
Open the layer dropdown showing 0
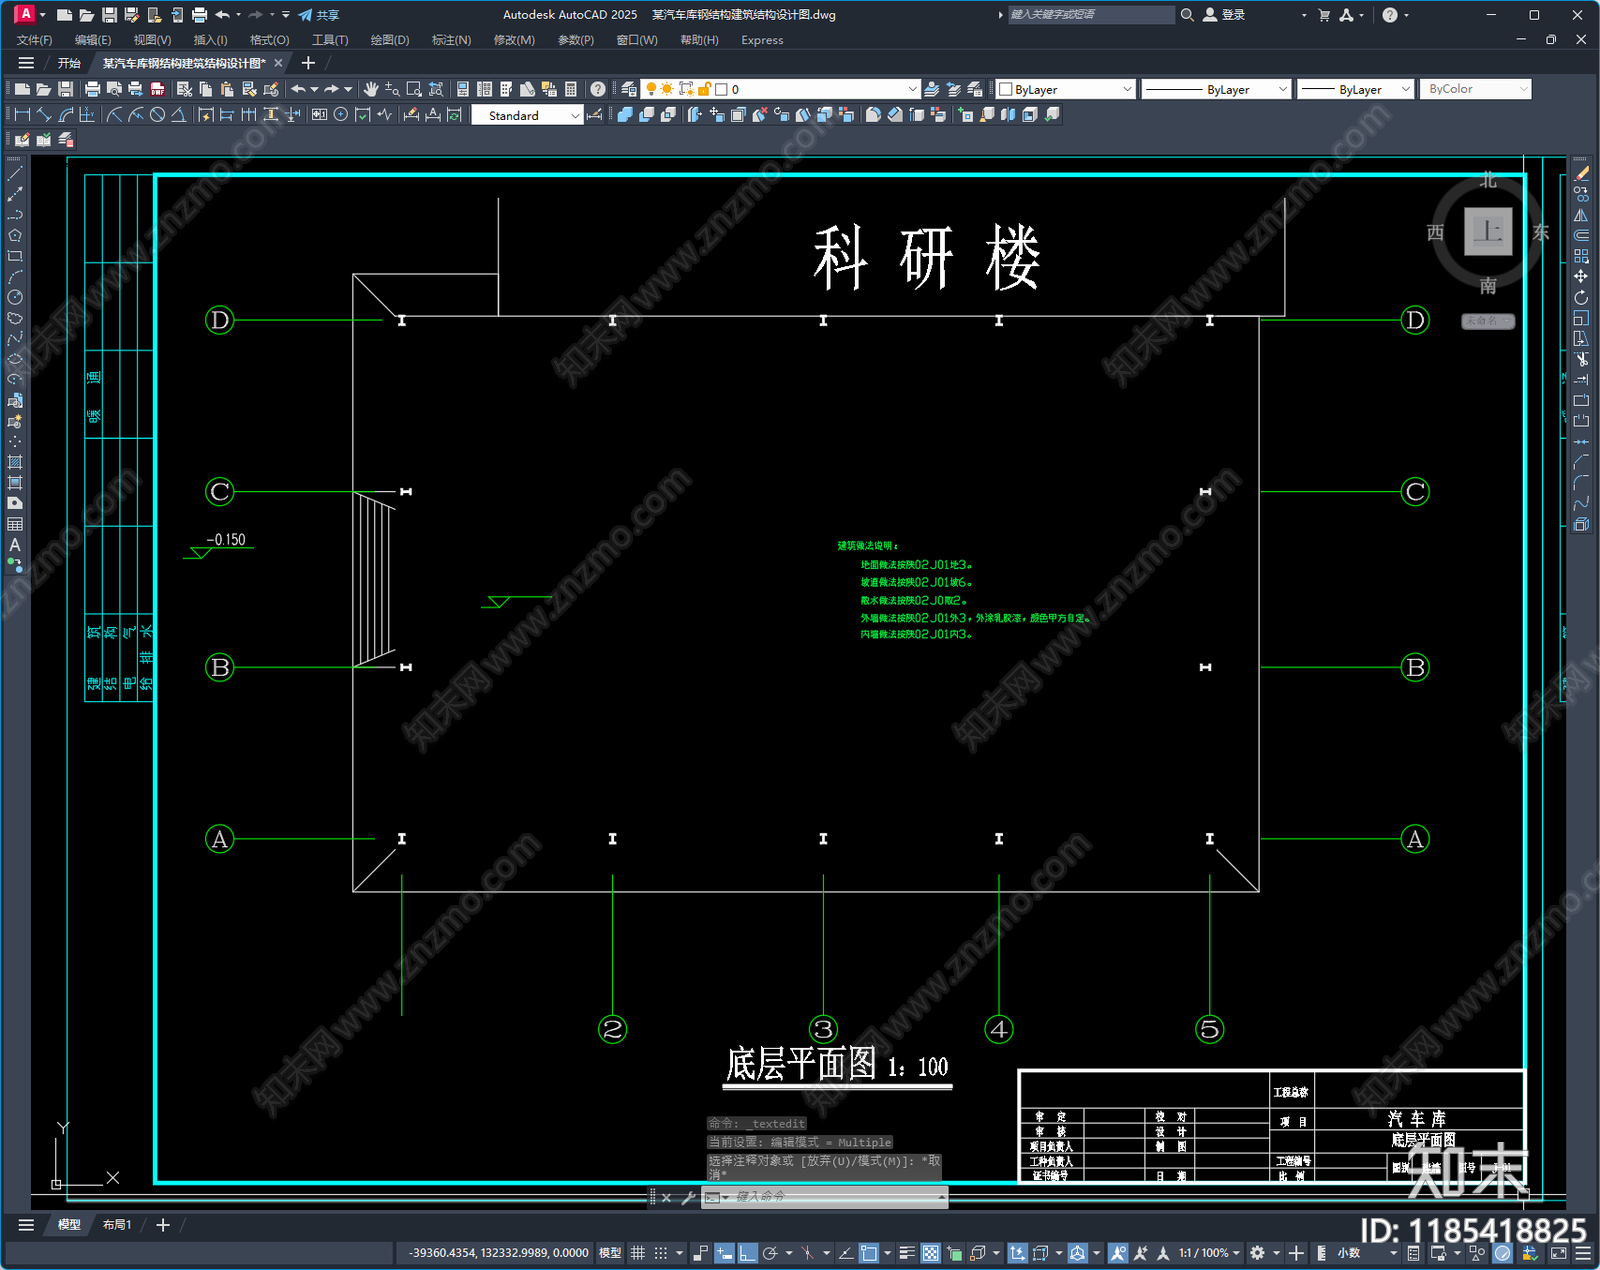tap(780, 89)
